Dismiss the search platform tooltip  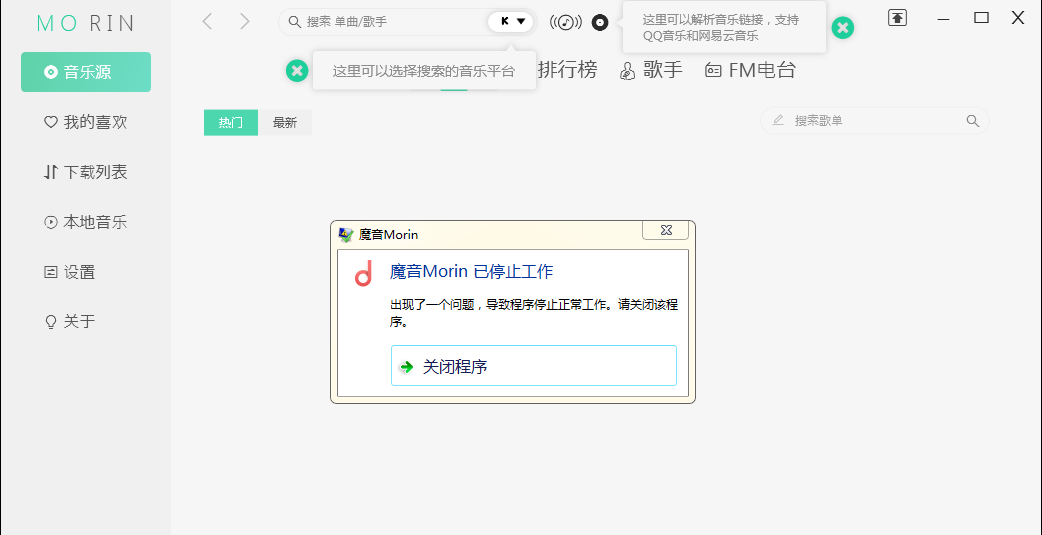(297, 70)
